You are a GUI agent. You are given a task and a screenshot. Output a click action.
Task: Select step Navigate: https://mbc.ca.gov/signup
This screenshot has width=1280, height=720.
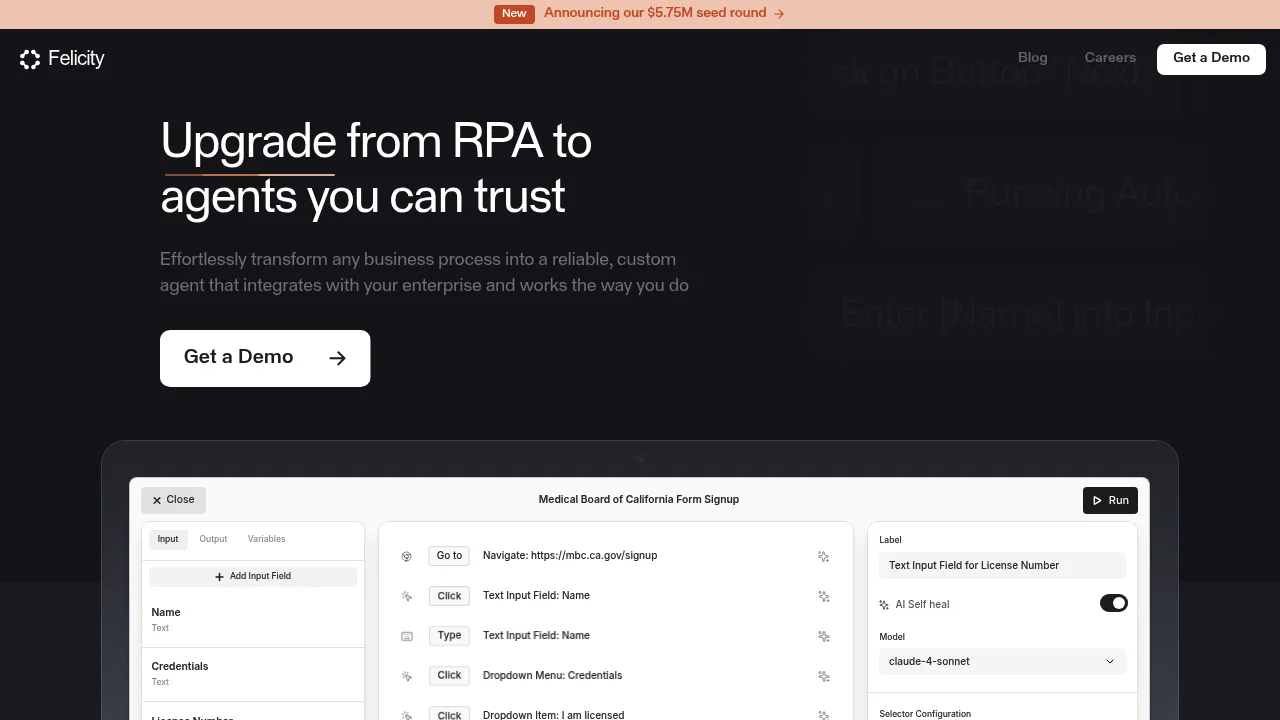click(x=570, y=556)
